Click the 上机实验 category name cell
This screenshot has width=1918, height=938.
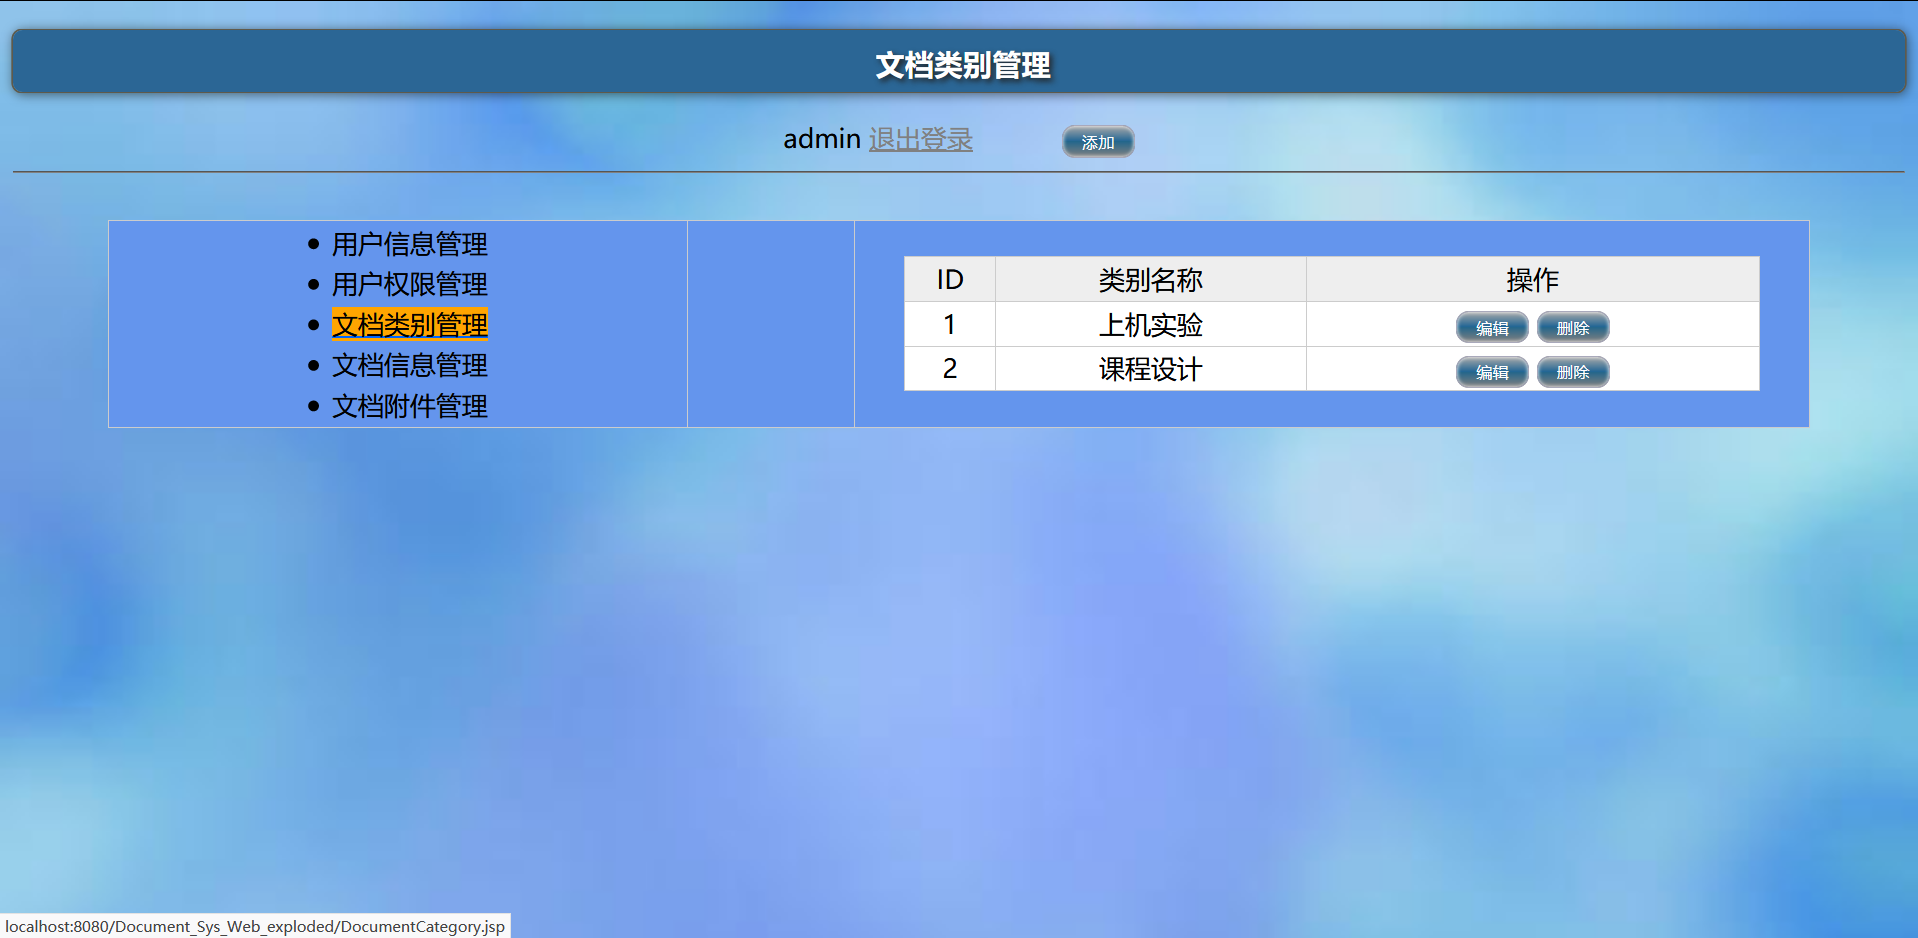tap(1150, 325)
